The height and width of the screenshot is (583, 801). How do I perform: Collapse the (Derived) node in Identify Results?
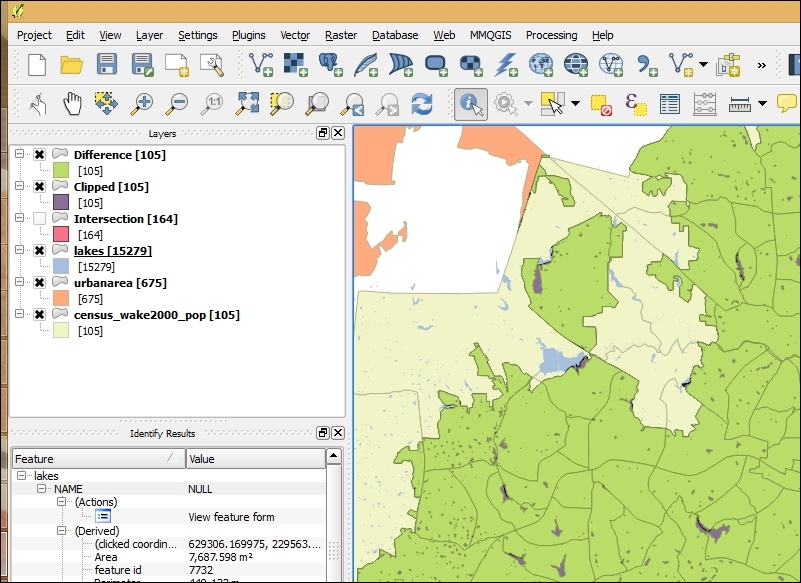[x=62, y=531]
